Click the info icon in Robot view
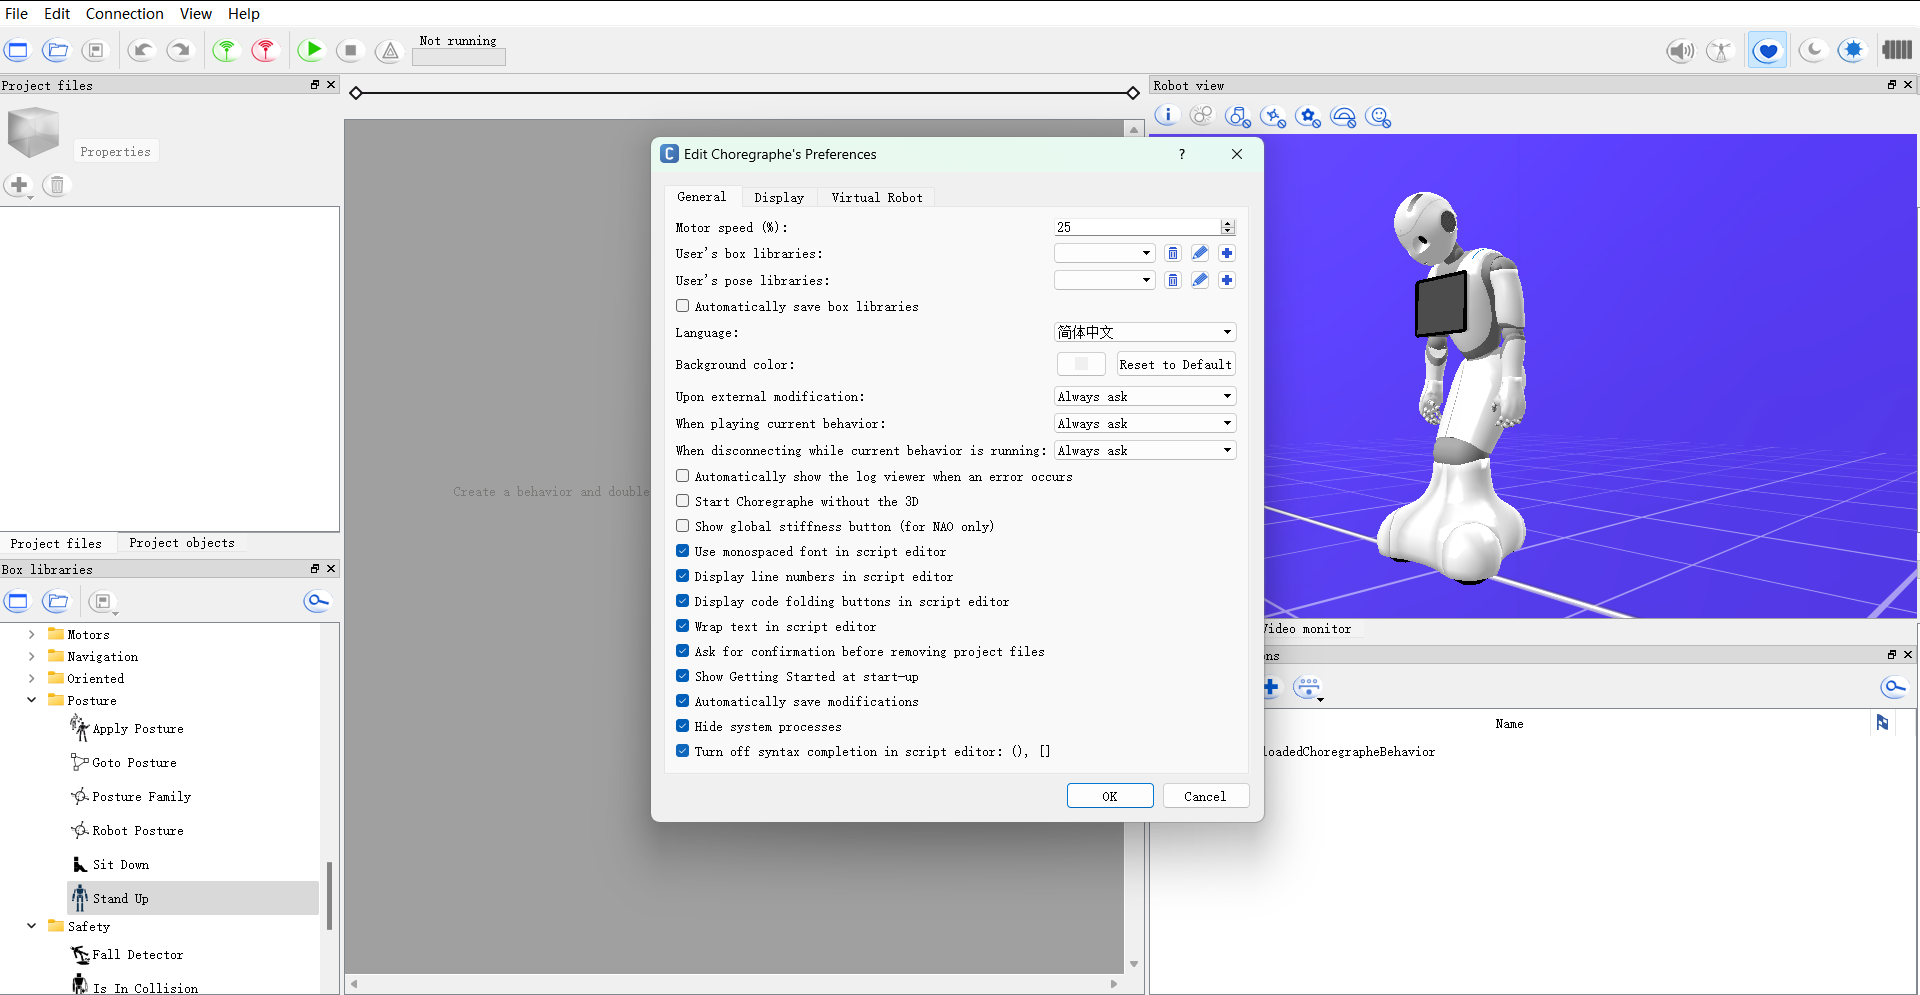Viewport: 1920px width, 995px height. click(x=1167, y=116)
